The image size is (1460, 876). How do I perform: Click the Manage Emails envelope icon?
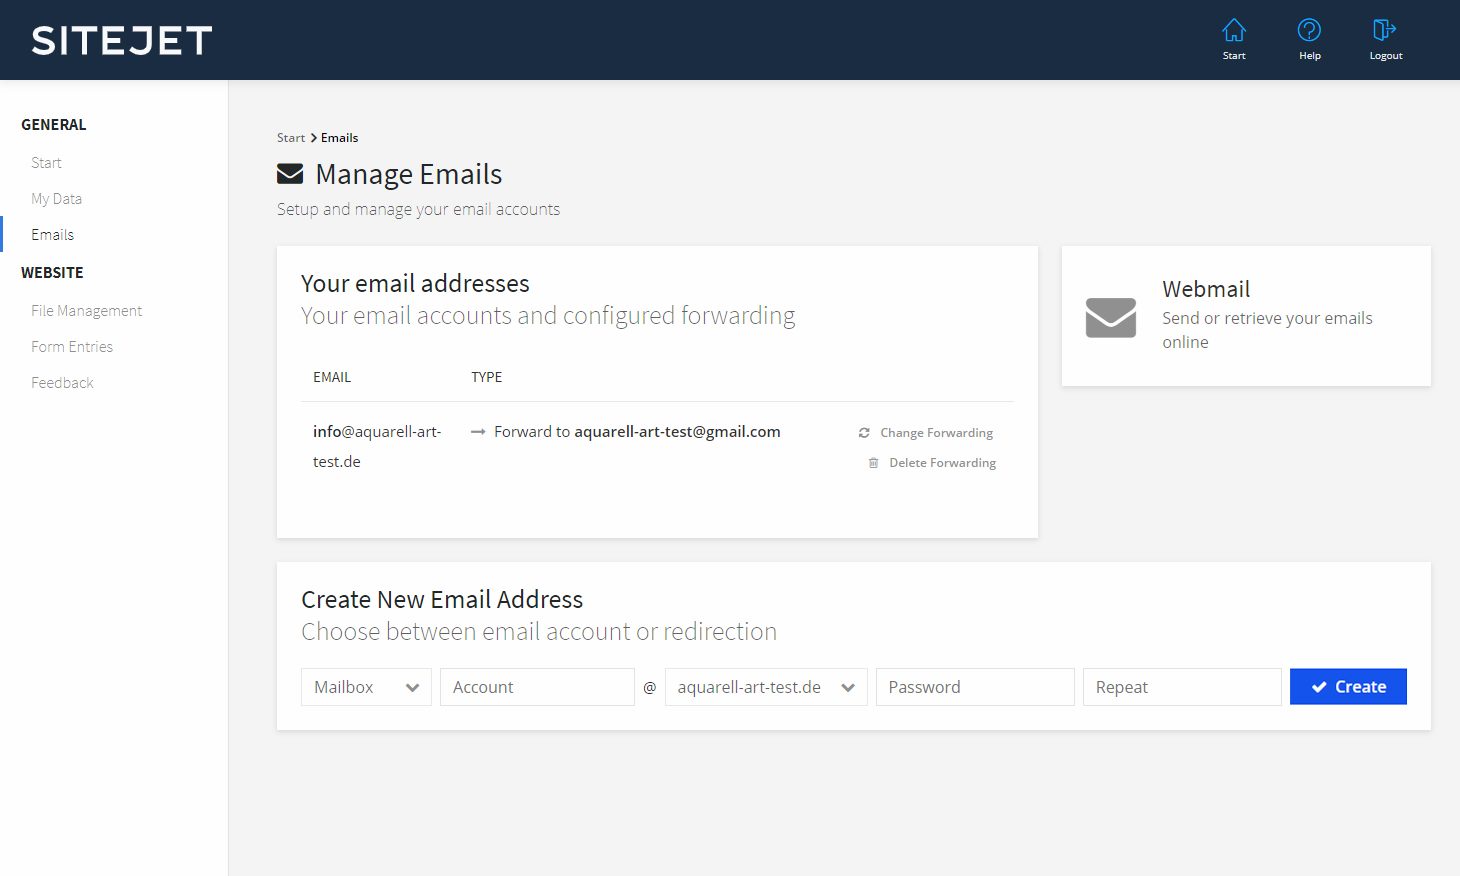click(x=289, y=173)
